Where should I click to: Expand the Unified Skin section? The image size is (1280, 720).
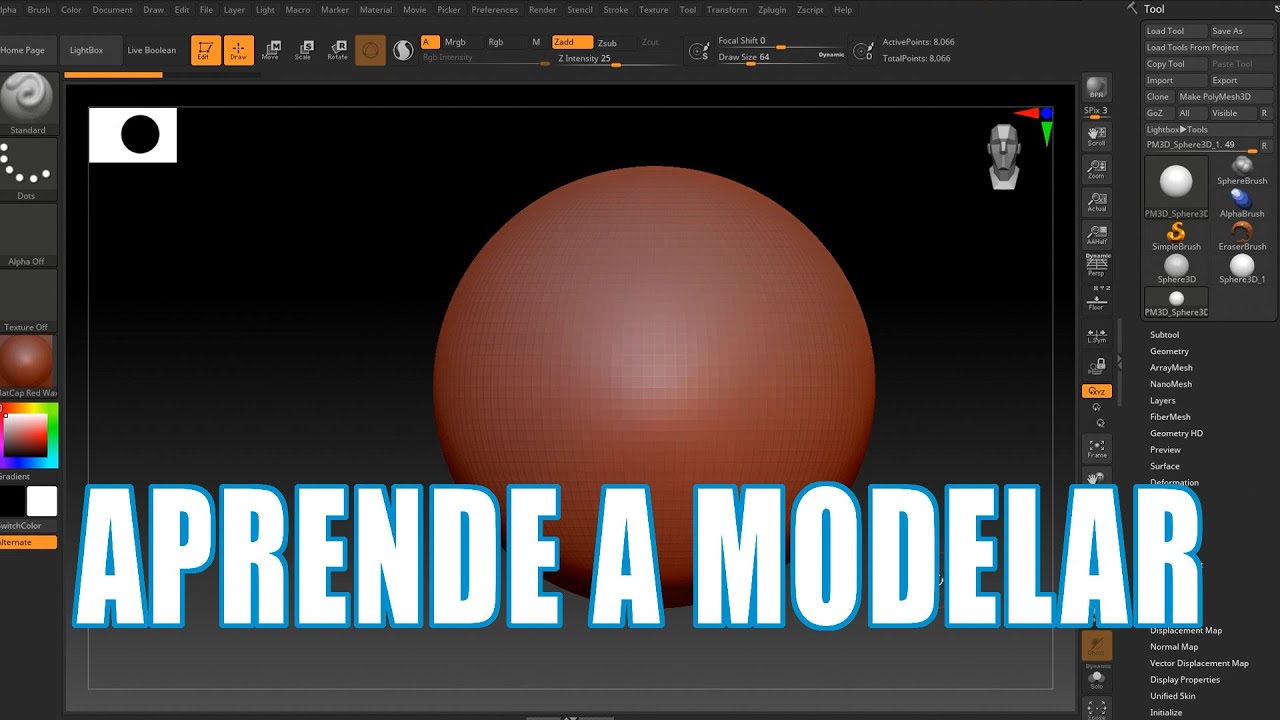1172,696
